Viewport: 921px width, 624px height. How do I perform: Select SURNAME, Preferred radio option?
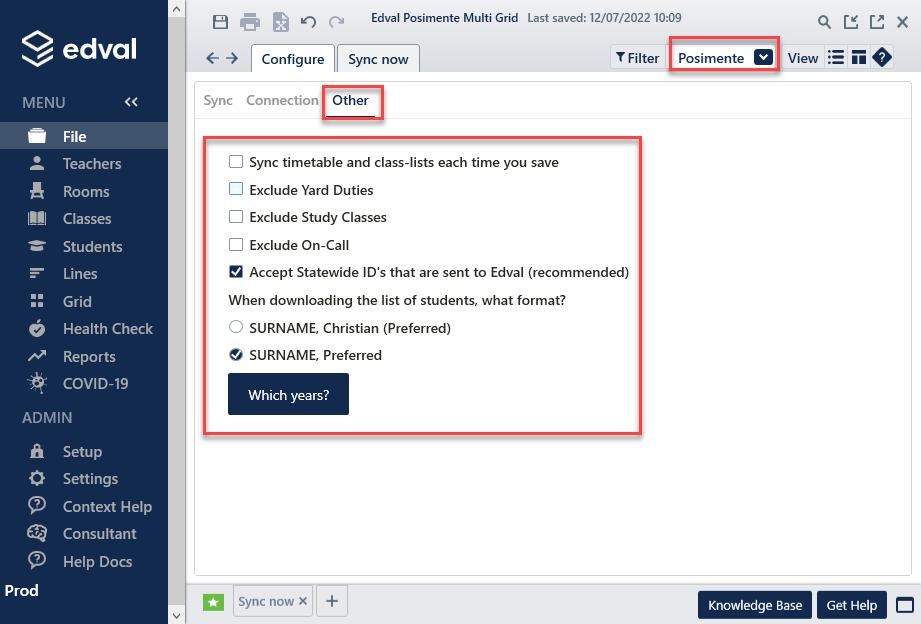[x=236, y=354]
